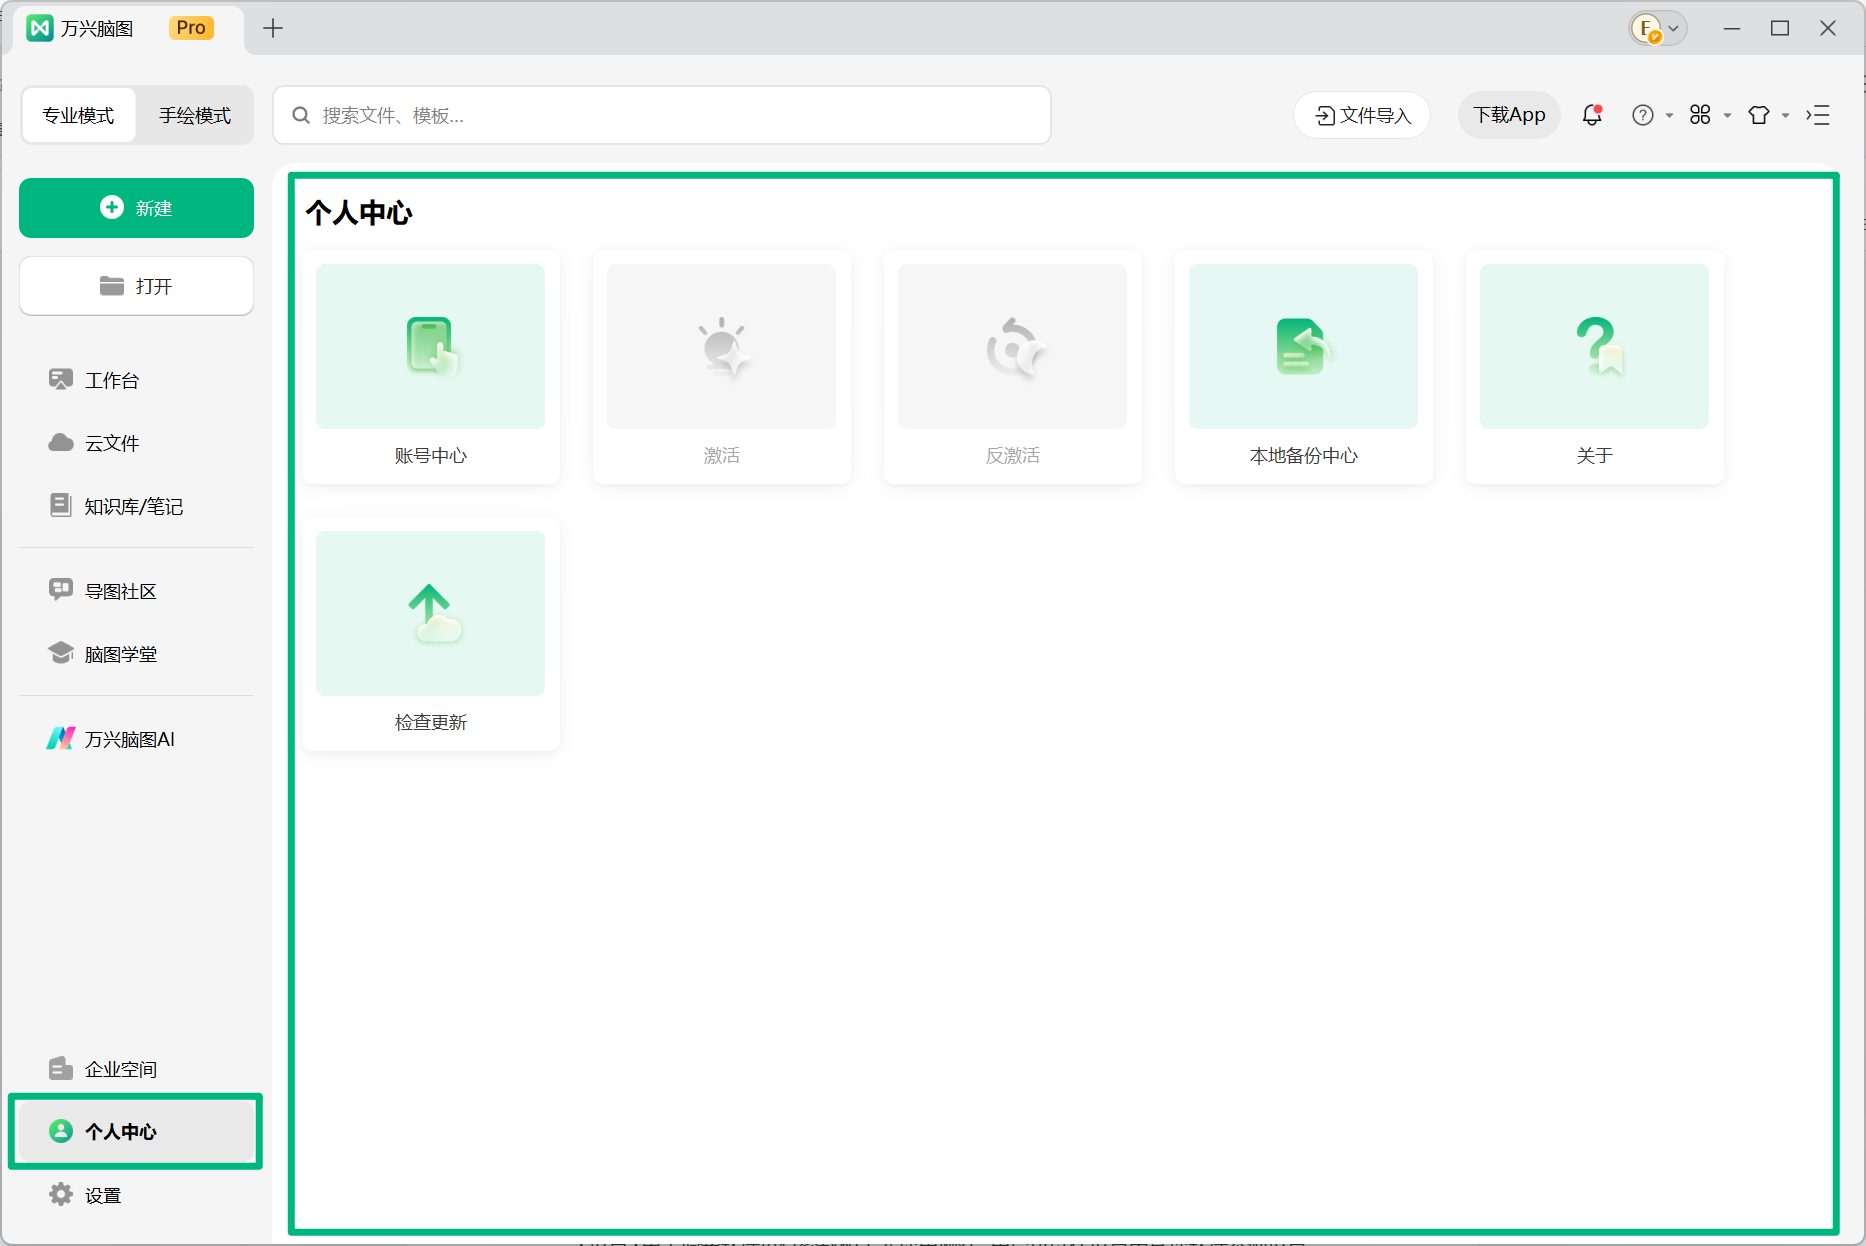Click the collapse-list icon at top right
The width and height of the screenshot is (1866, 1246).
[x=1818, y=115]
